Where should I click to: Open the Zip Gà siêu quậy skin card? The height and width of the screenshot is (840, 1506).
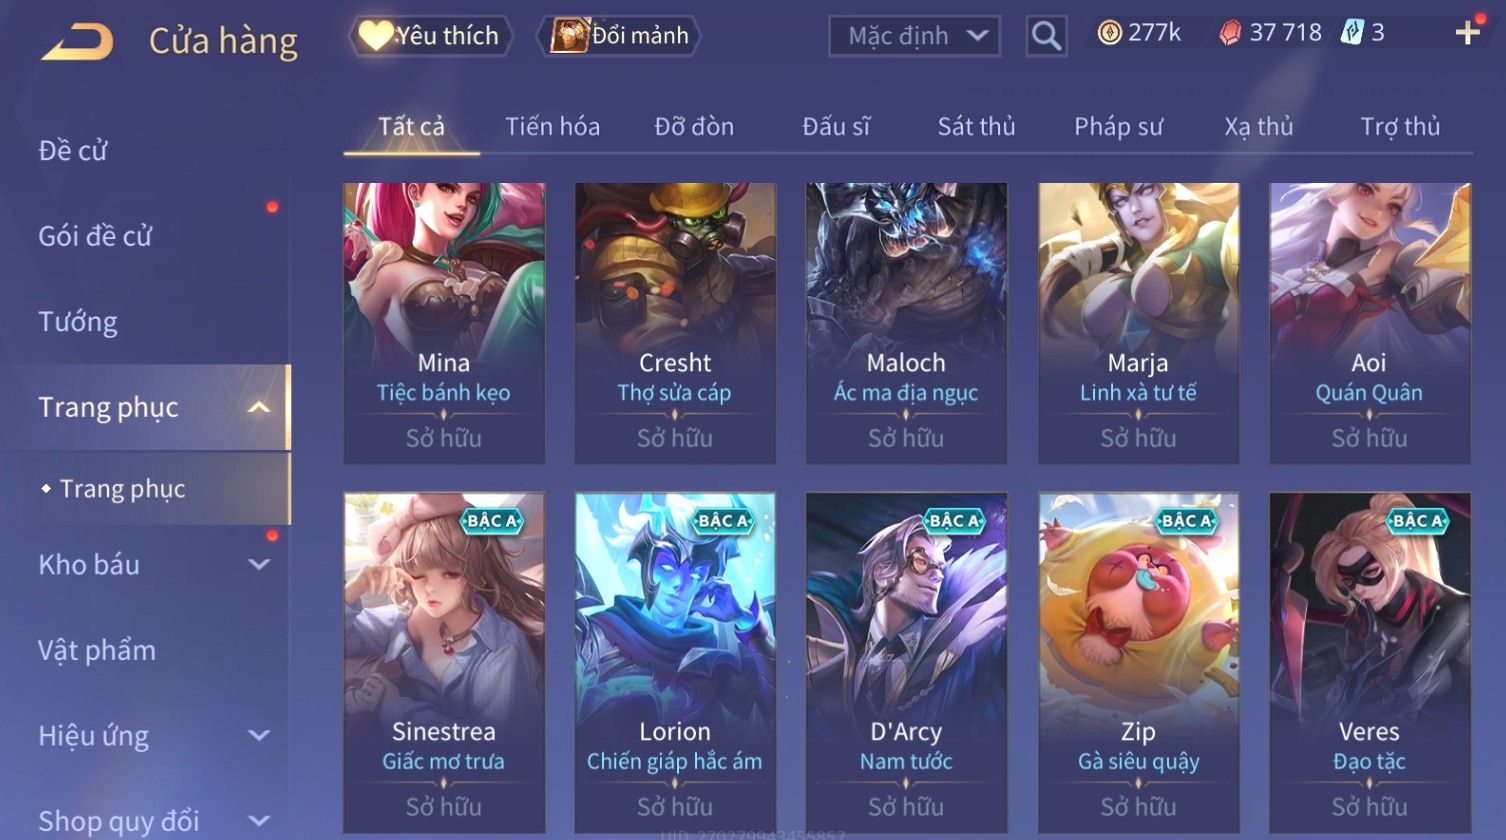coord(1138,662)
